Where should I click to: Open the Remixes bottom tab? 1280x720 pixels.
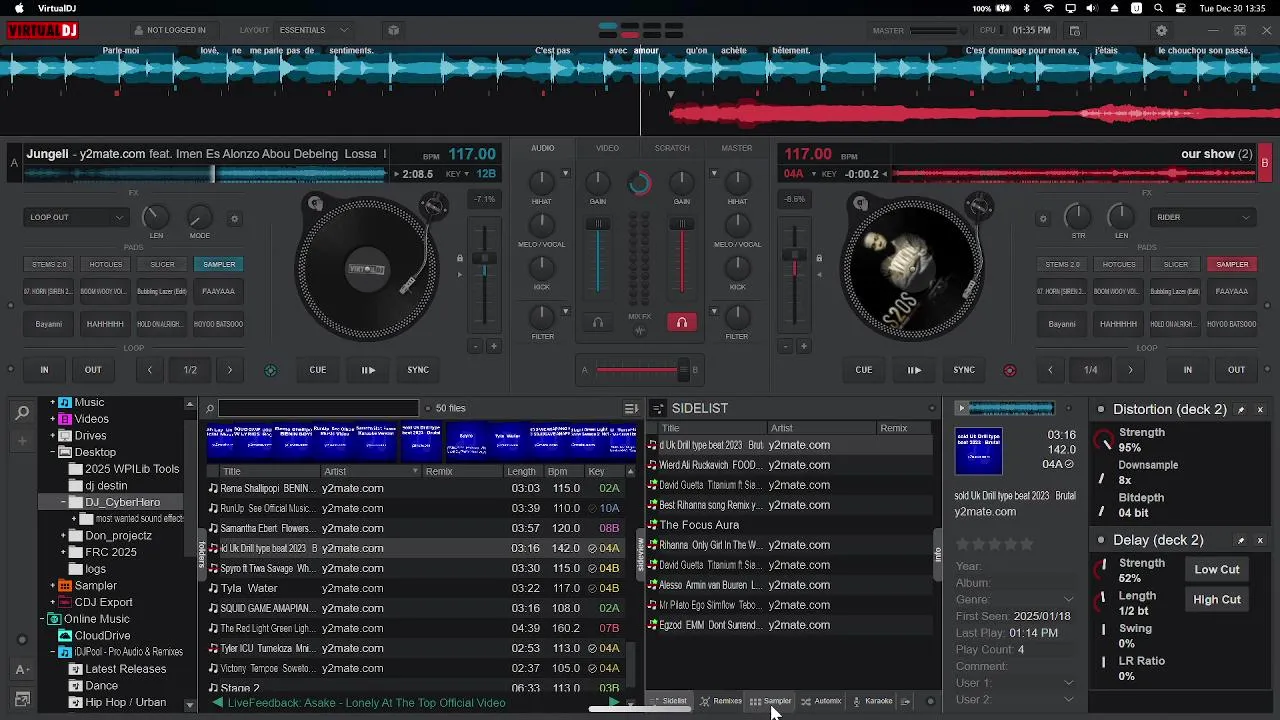[x=721, y=701]
